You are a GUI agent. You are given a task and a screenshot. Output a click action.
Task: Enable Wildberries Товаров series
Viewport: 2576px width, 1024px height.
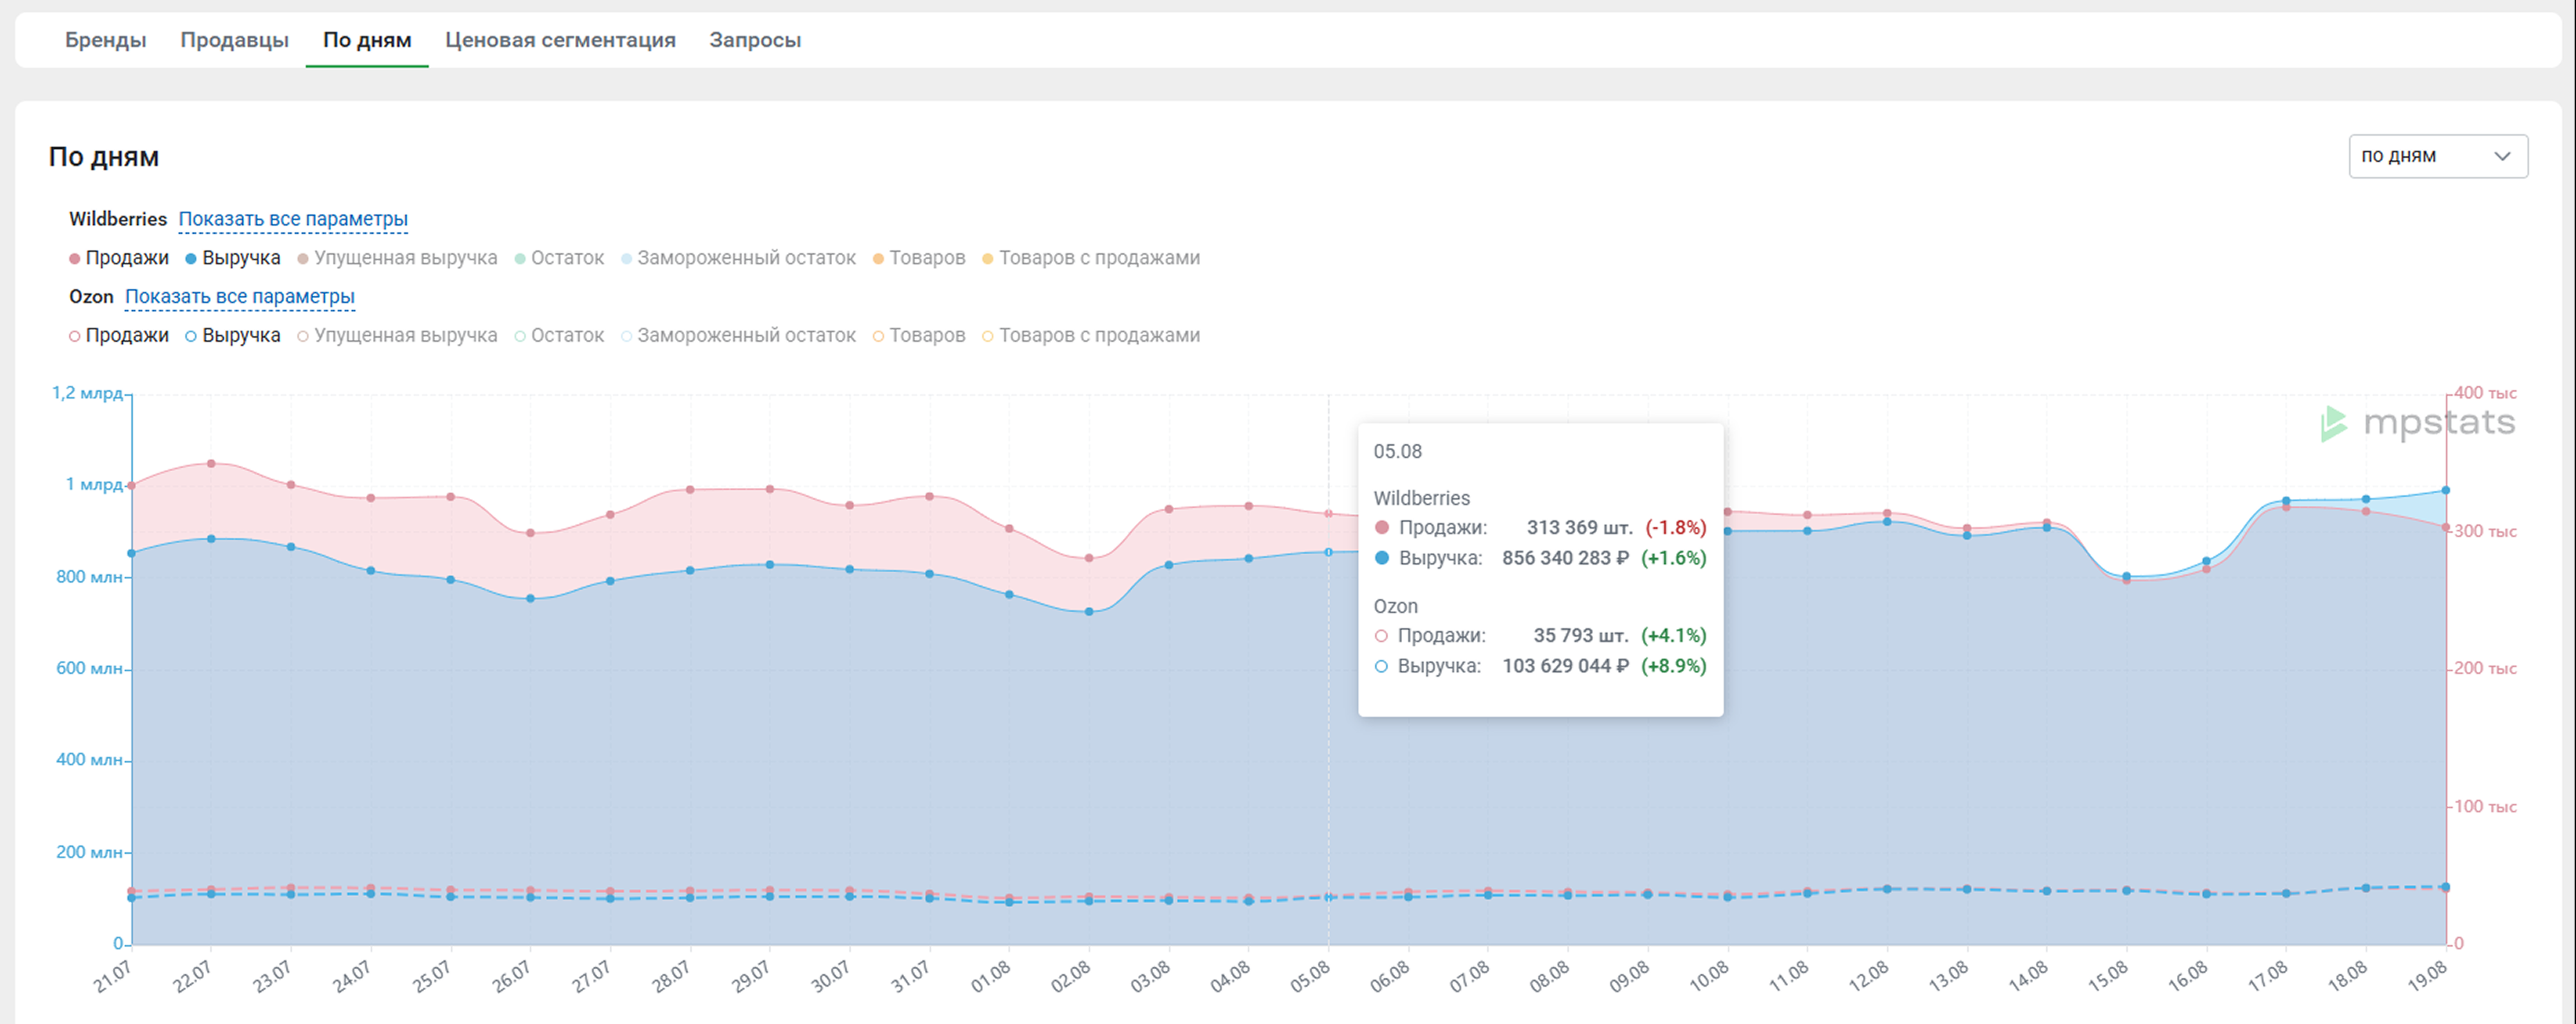click(x=919, y=258)
